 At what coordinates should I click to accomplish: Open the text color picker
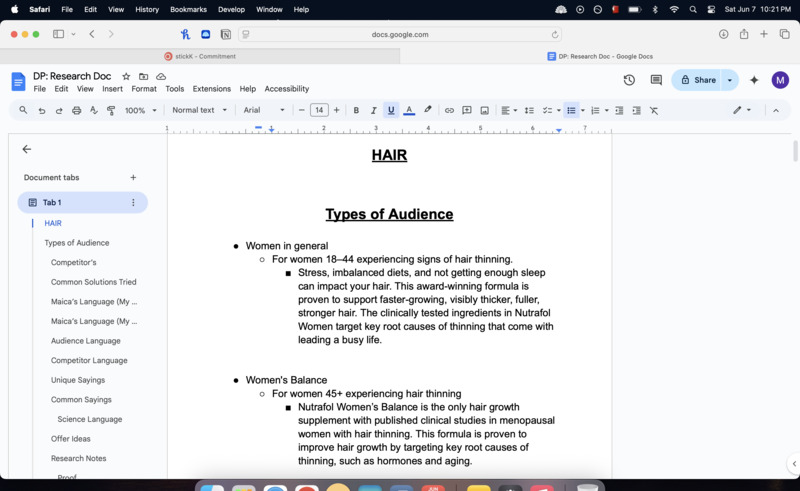[409, 110]
